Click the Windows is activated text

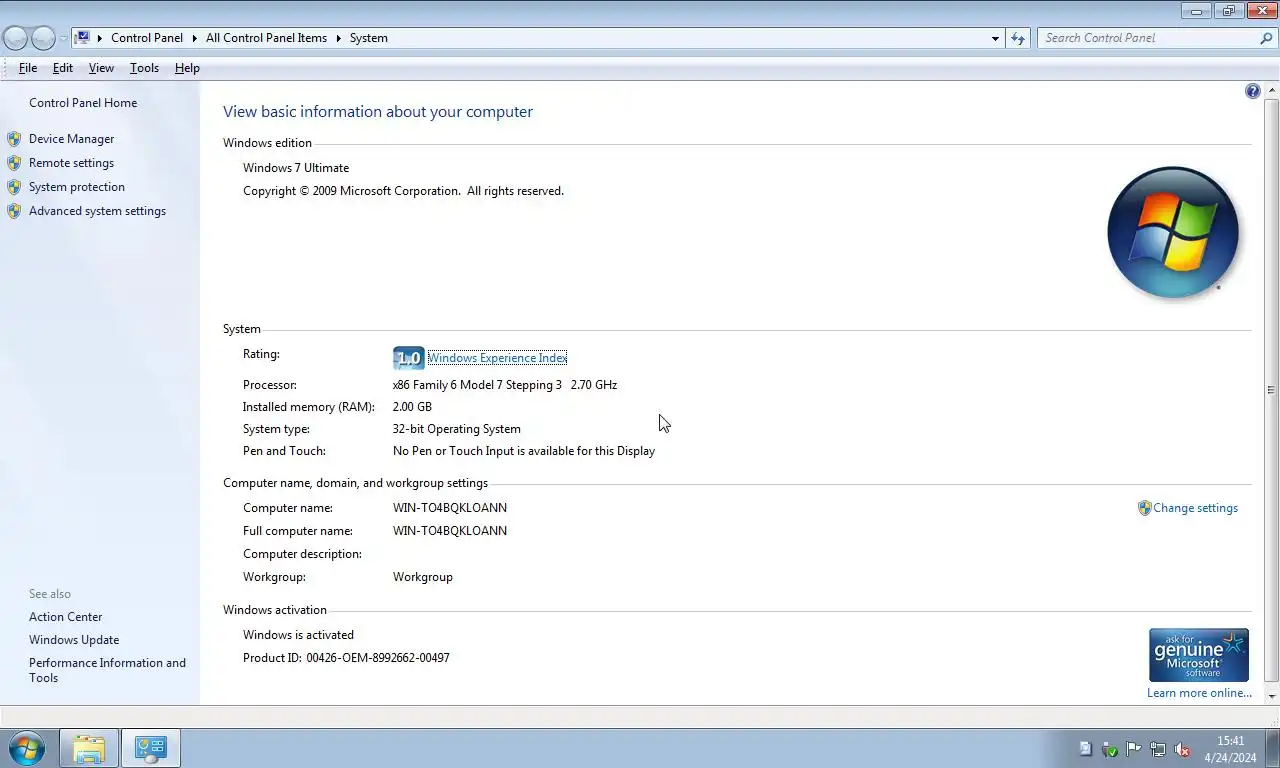coord(298,635)
